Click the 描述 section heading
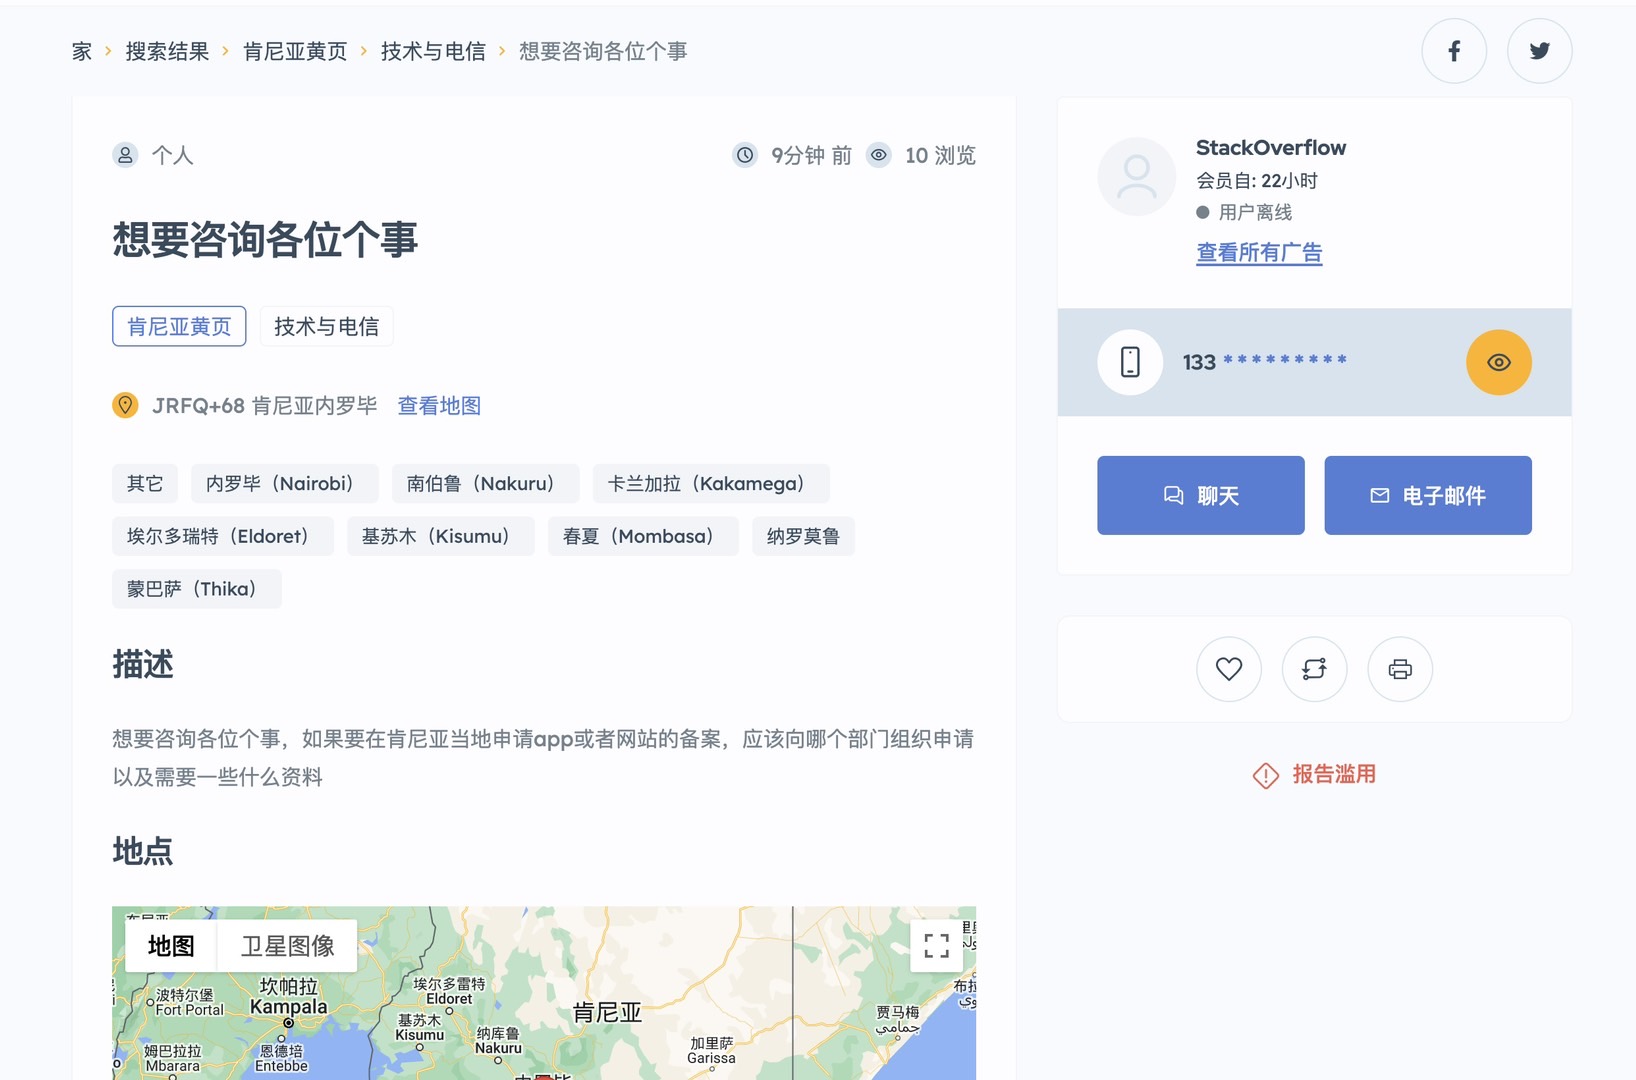 [x=143, y=665]
